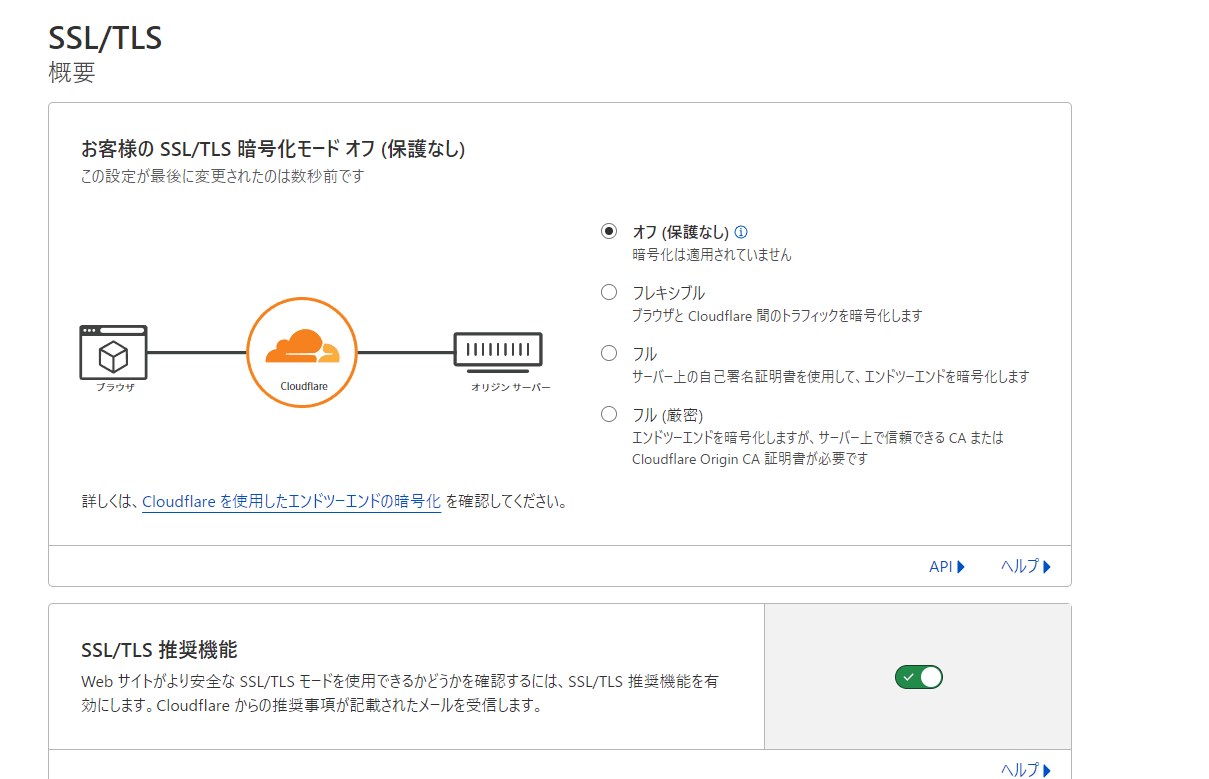Viewport: 1209px width, 779px height.
Task: Click the ブラウザ icon in the diagram
Action: 114,351
